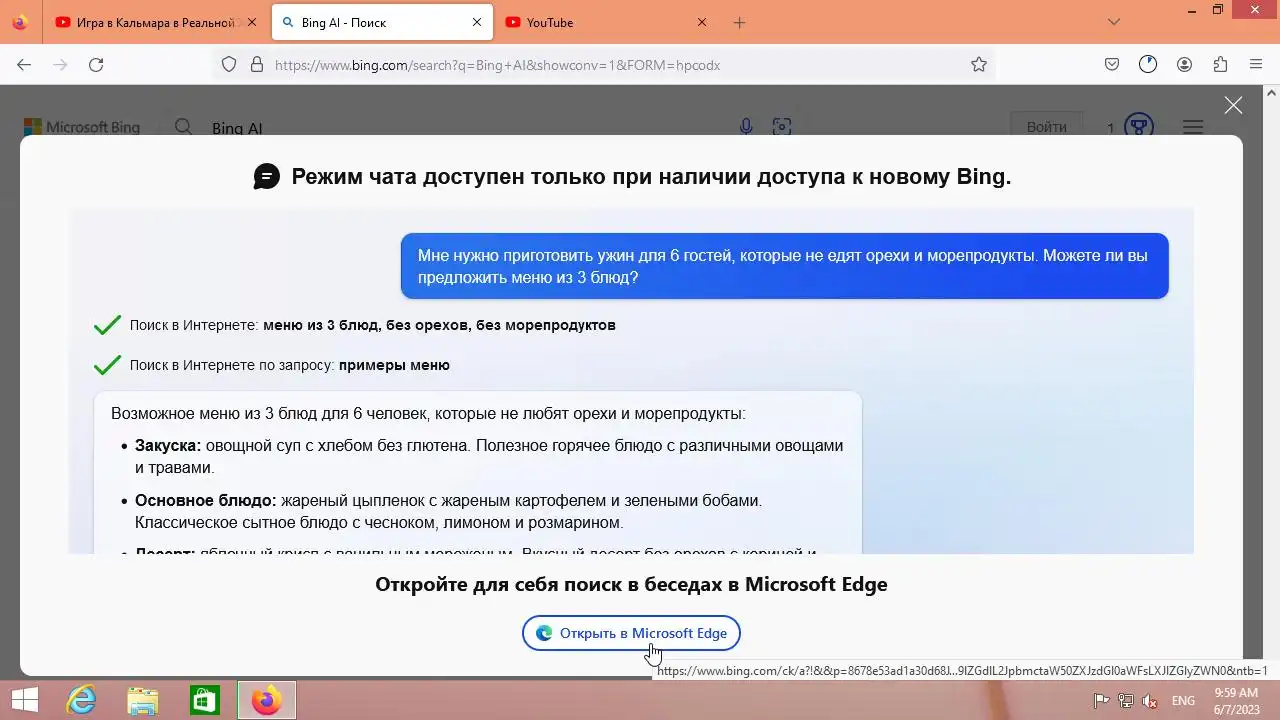This screenshot has width=1280, height=720.
Task: Open the network tray icon
Action: [1126, 701]
